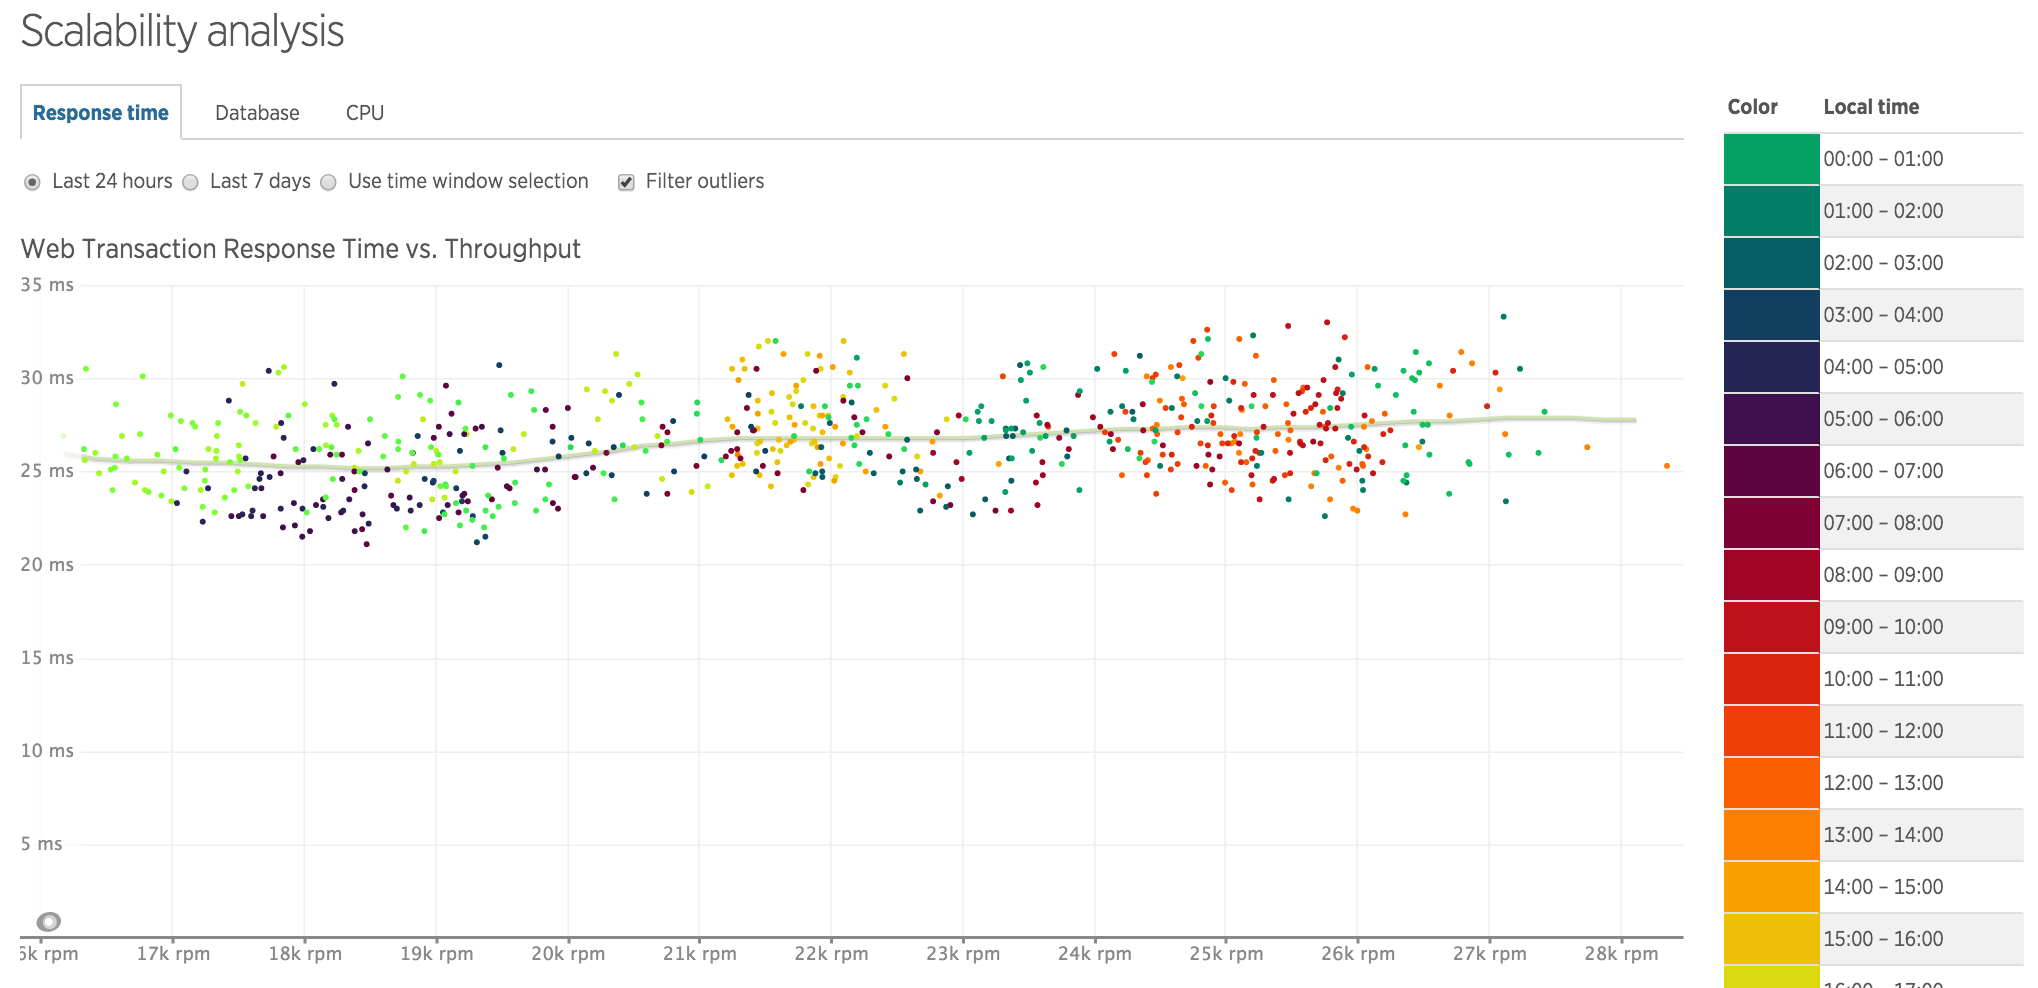Click the 15:00 – 16:00 yellow swatch

[1771, 939]
